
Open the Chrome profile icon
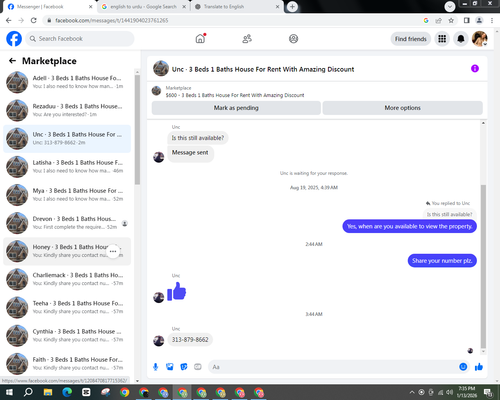[x=479, y=20]
